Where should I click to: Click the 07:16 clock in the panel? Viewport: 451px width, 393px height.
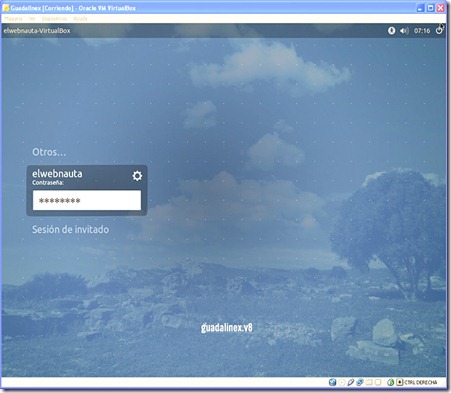coord(422,31)
